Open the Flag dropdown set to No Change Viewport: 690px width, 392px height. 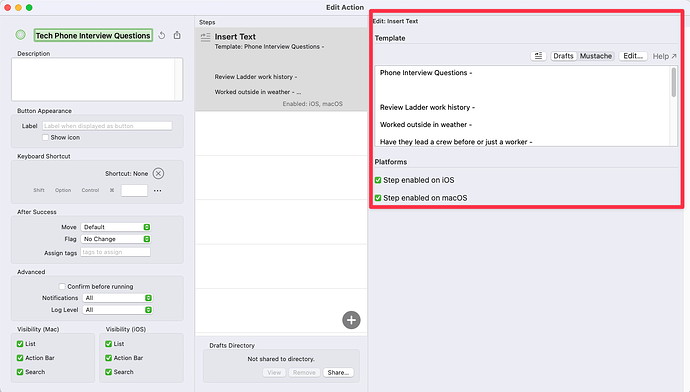[x=116, y=239]
